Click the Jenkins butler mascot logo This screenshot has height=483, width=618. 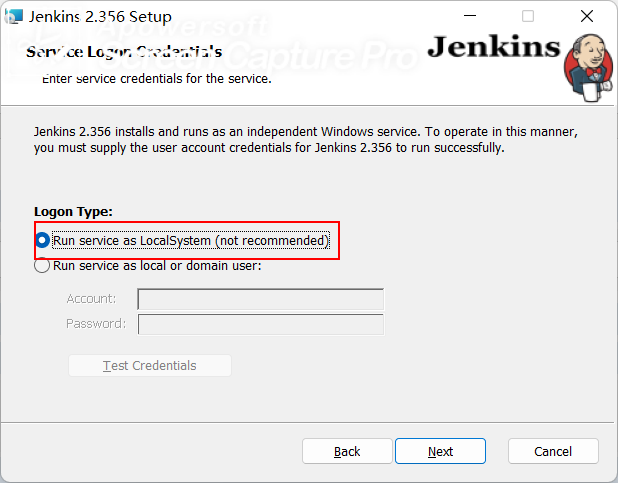coord(589,67)
